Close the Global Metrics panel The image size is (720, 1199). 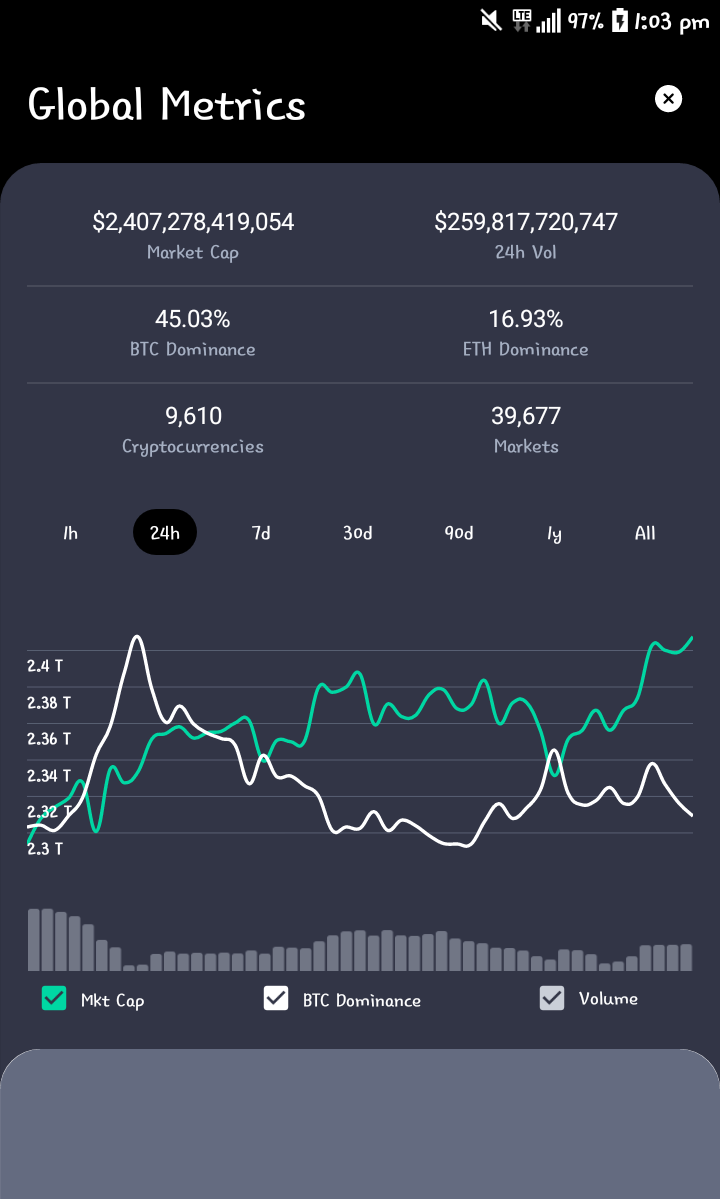point(668,99)
